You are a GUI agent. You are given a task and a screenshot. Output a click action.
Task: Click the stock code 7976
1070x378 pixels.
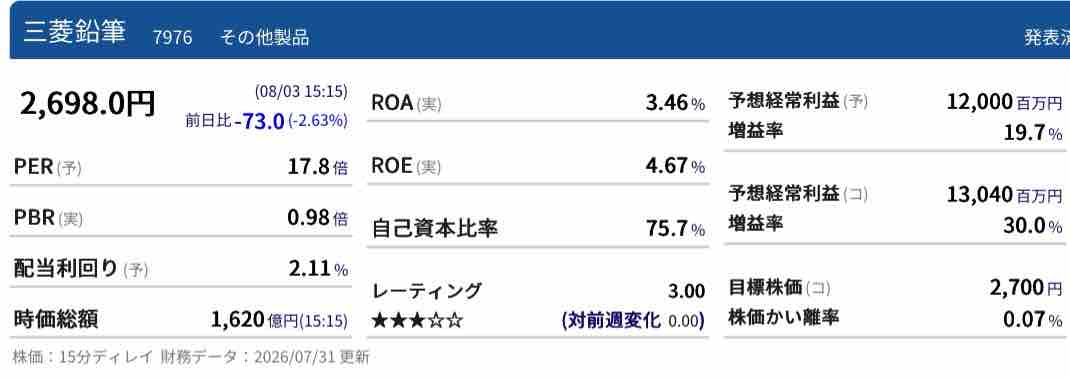pyautogui.click(x=173, y=37)
